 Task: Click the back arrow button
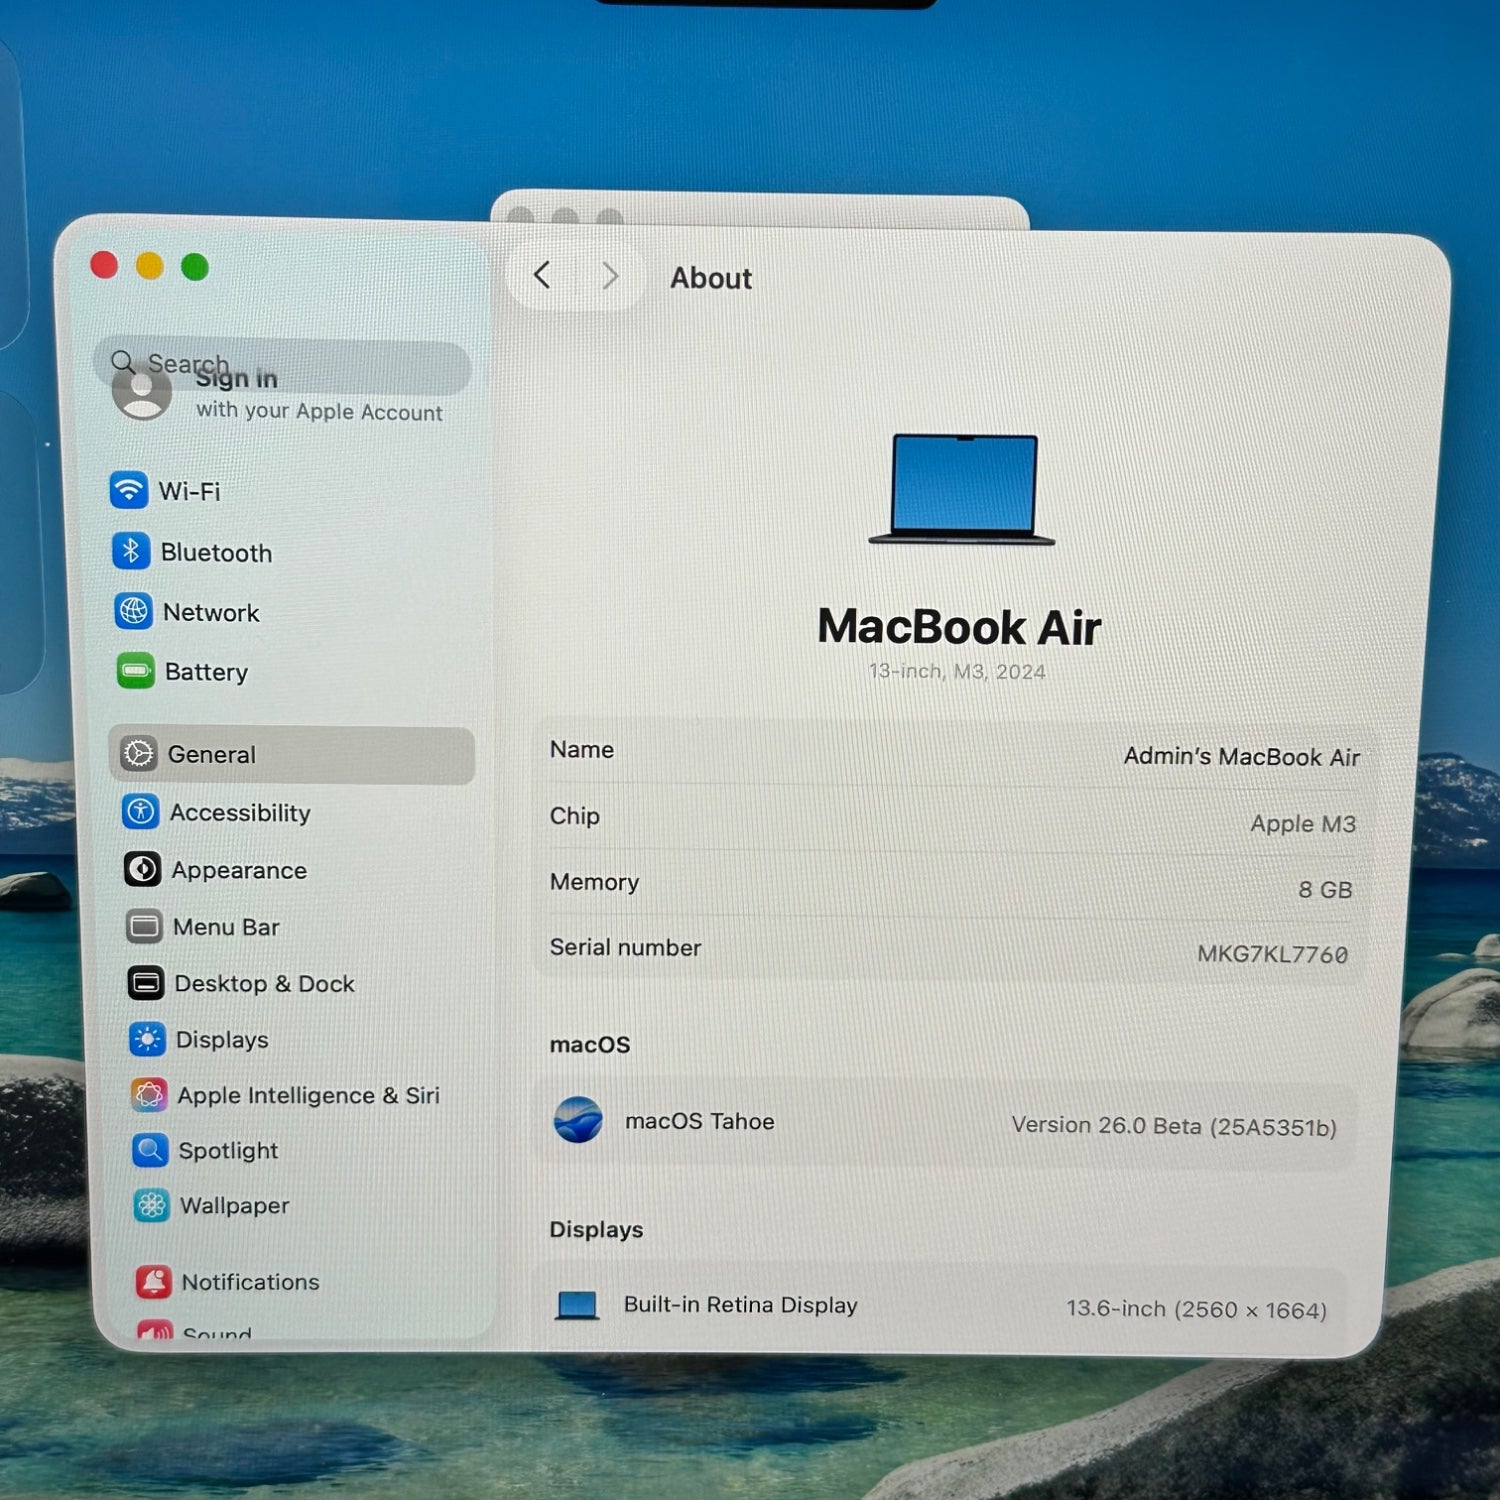click(x=543, y=275)
